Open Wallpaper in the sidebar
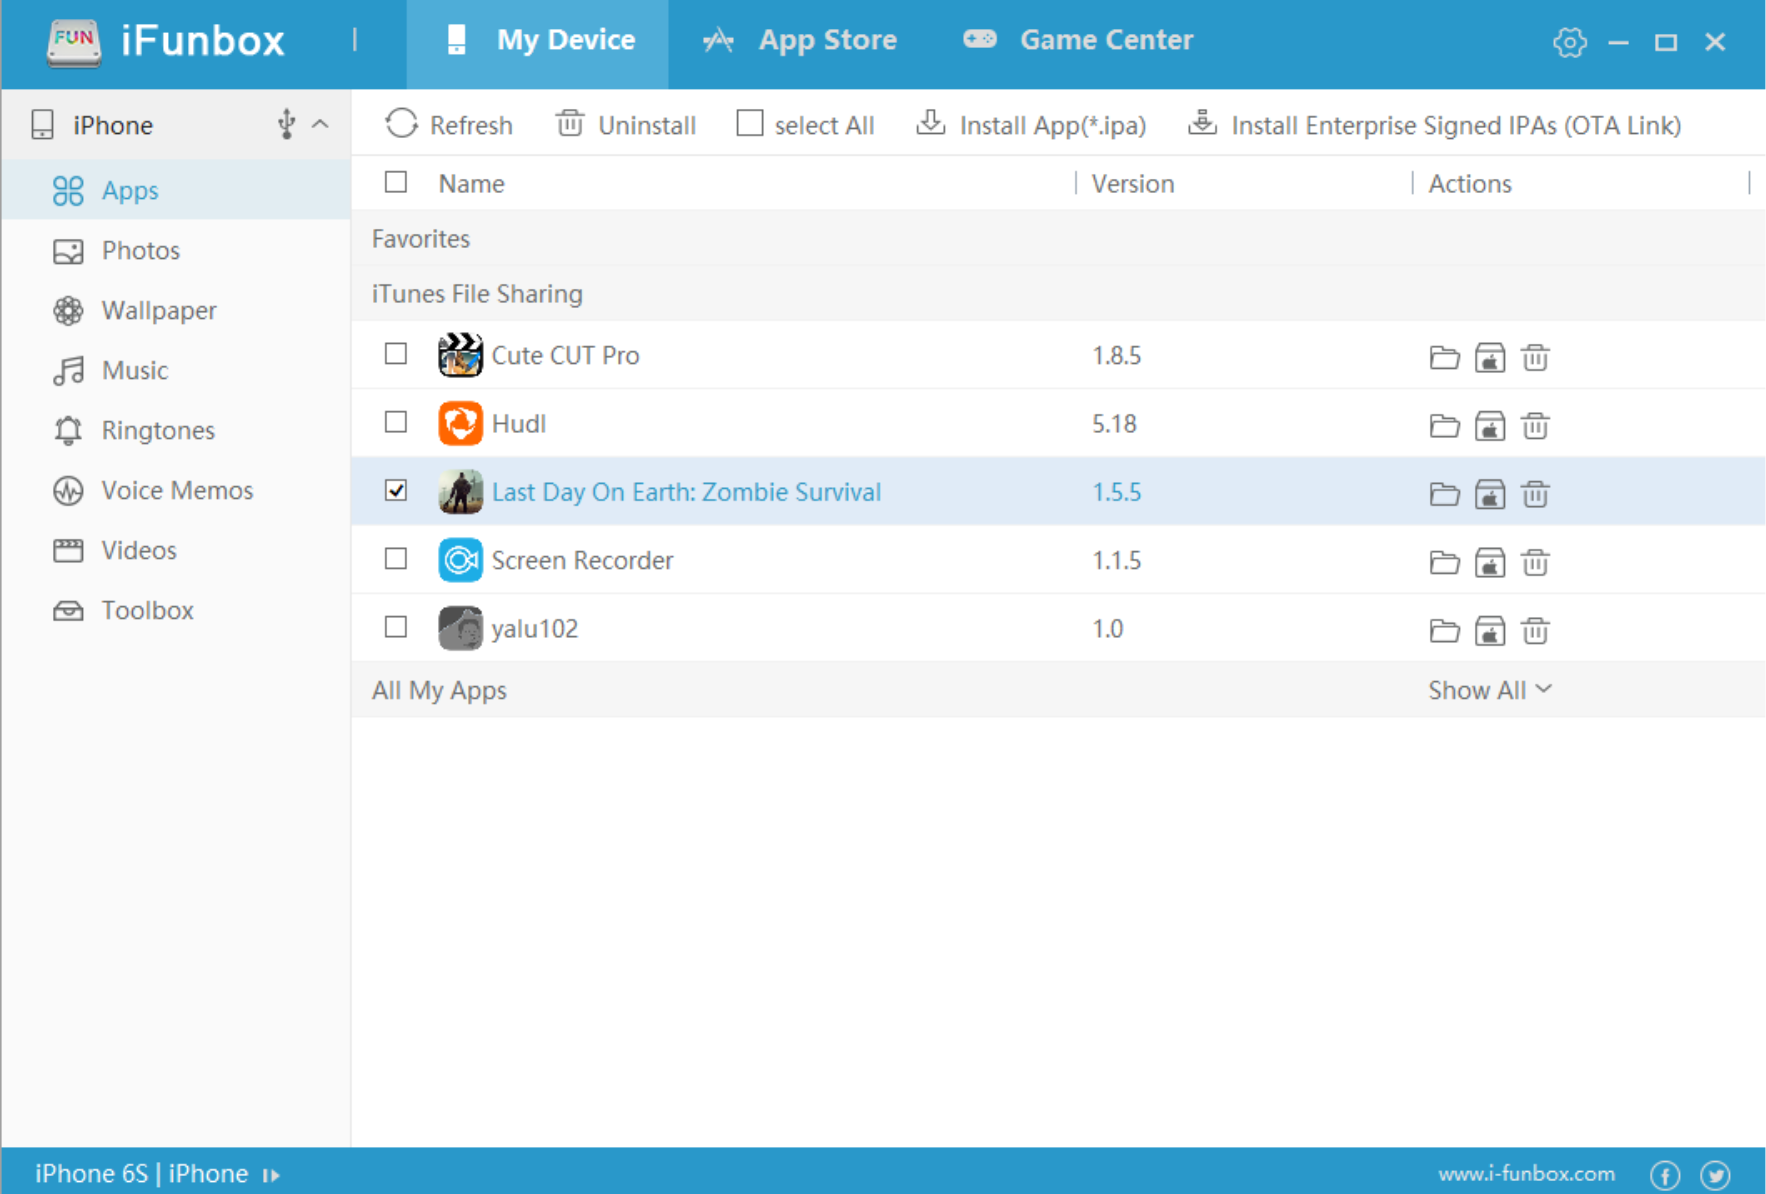This screenshot has height=1194, width=1766. (176, 310)
